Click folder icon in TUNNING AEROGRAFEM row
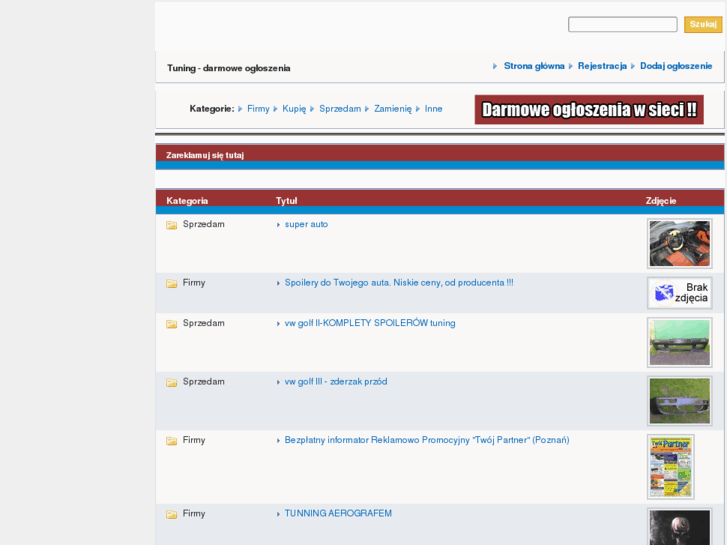This screenshot has width=727, height=545. coord(172,514)
